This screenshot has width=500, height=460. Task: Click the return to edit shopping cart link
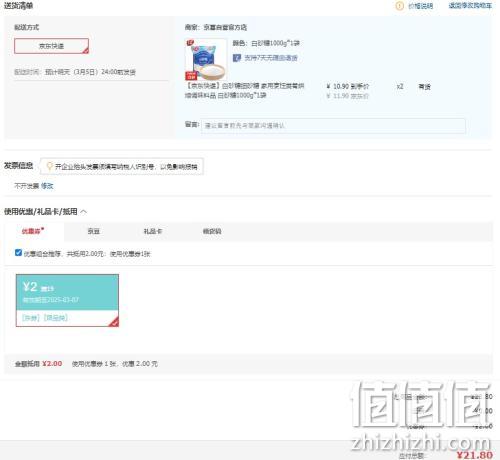(470, 6)
